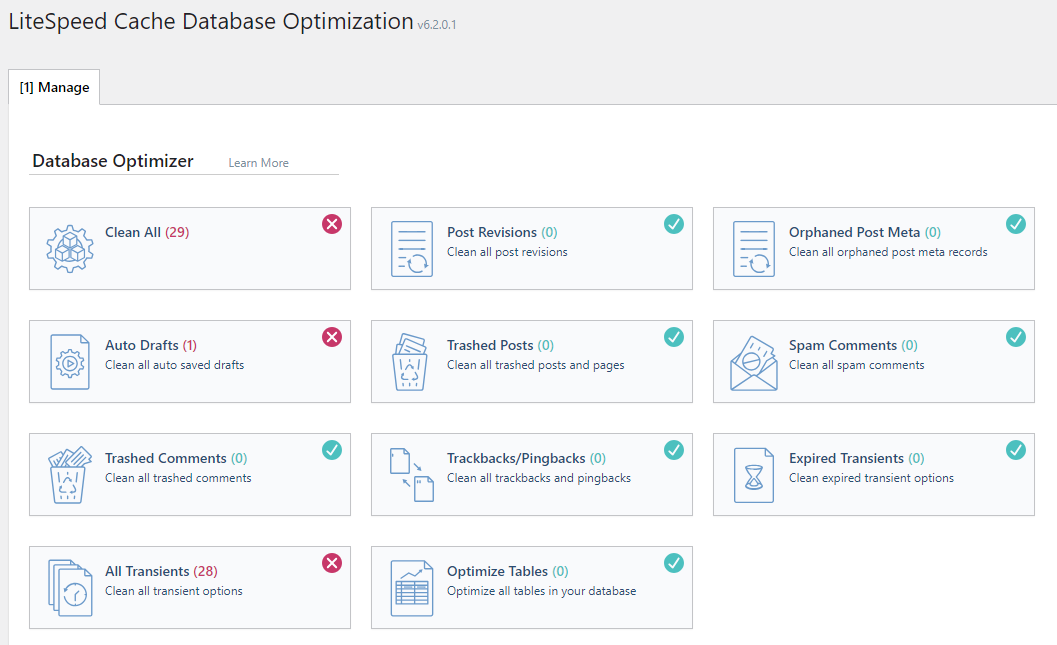
Task: Select Trashed Posts (0) title
Action: 500,345
